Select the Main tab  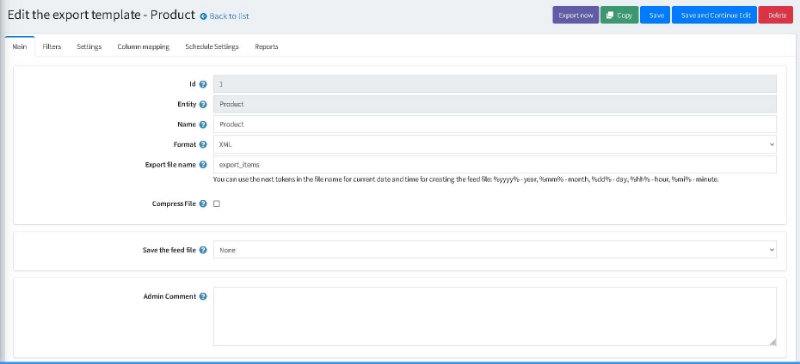pyautogui.click(x=19, y=46)
